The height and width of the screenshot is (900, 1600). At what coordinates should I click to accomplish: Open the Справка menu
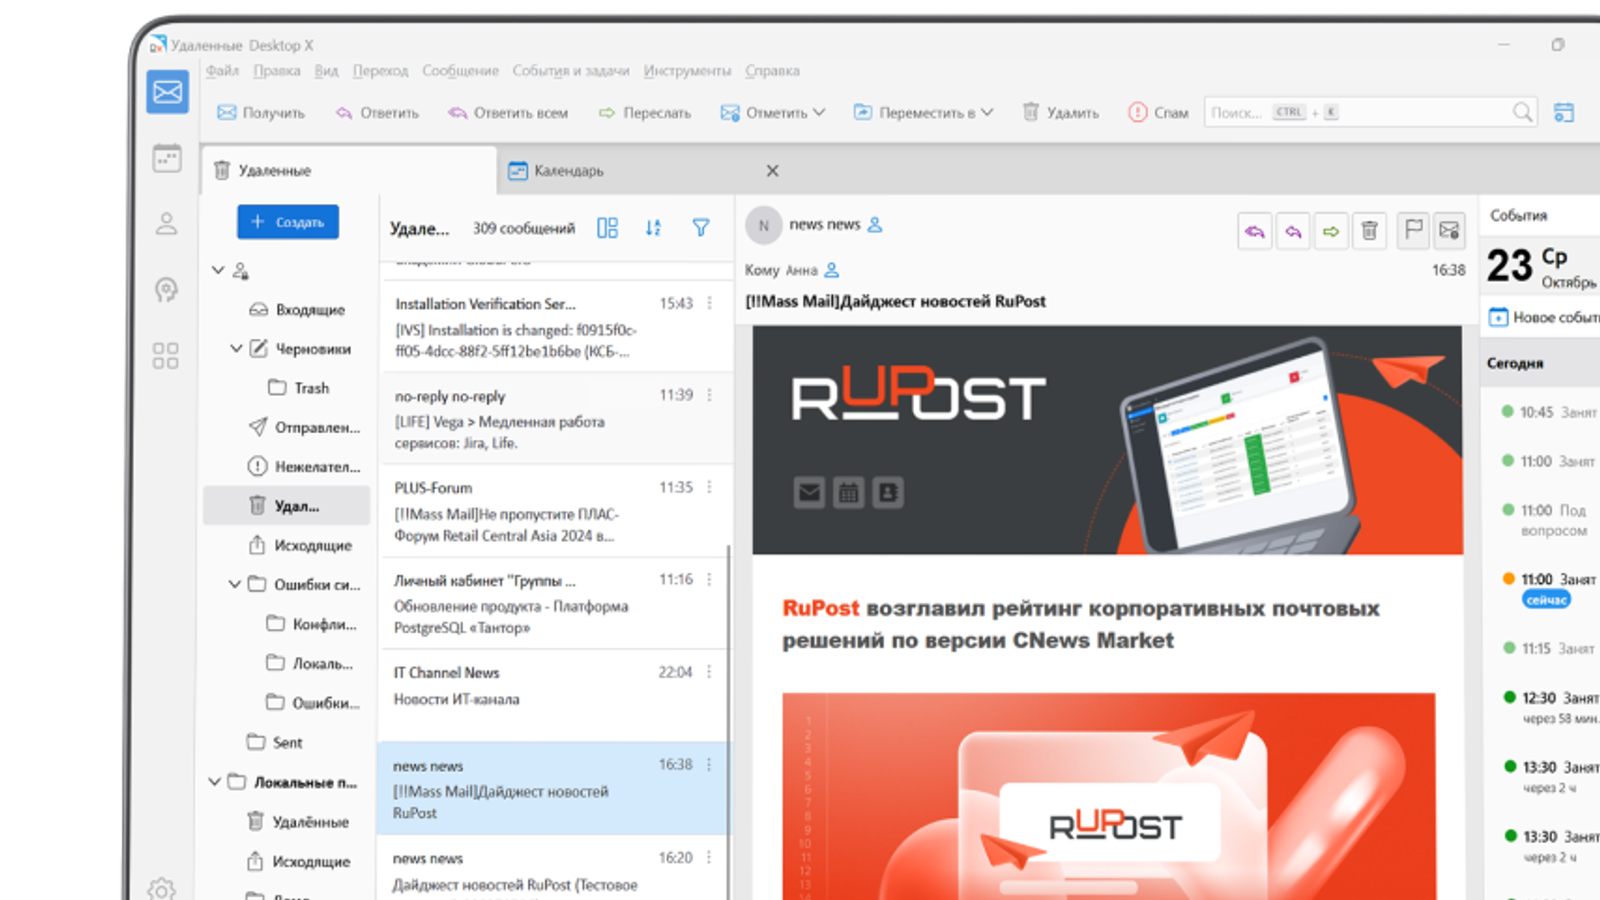(772, 71)
